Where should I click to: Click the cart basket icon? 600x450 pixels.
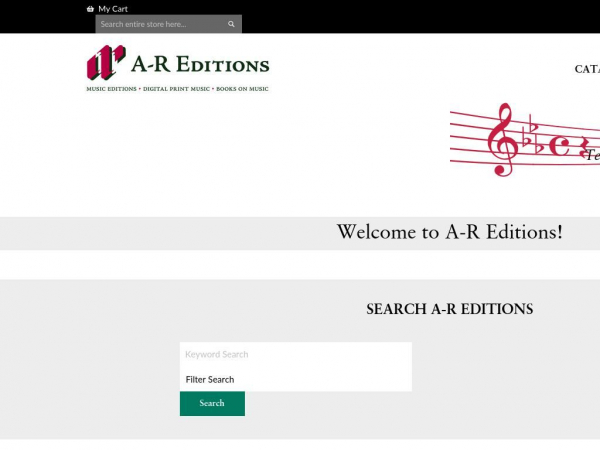tap(90, 9)
